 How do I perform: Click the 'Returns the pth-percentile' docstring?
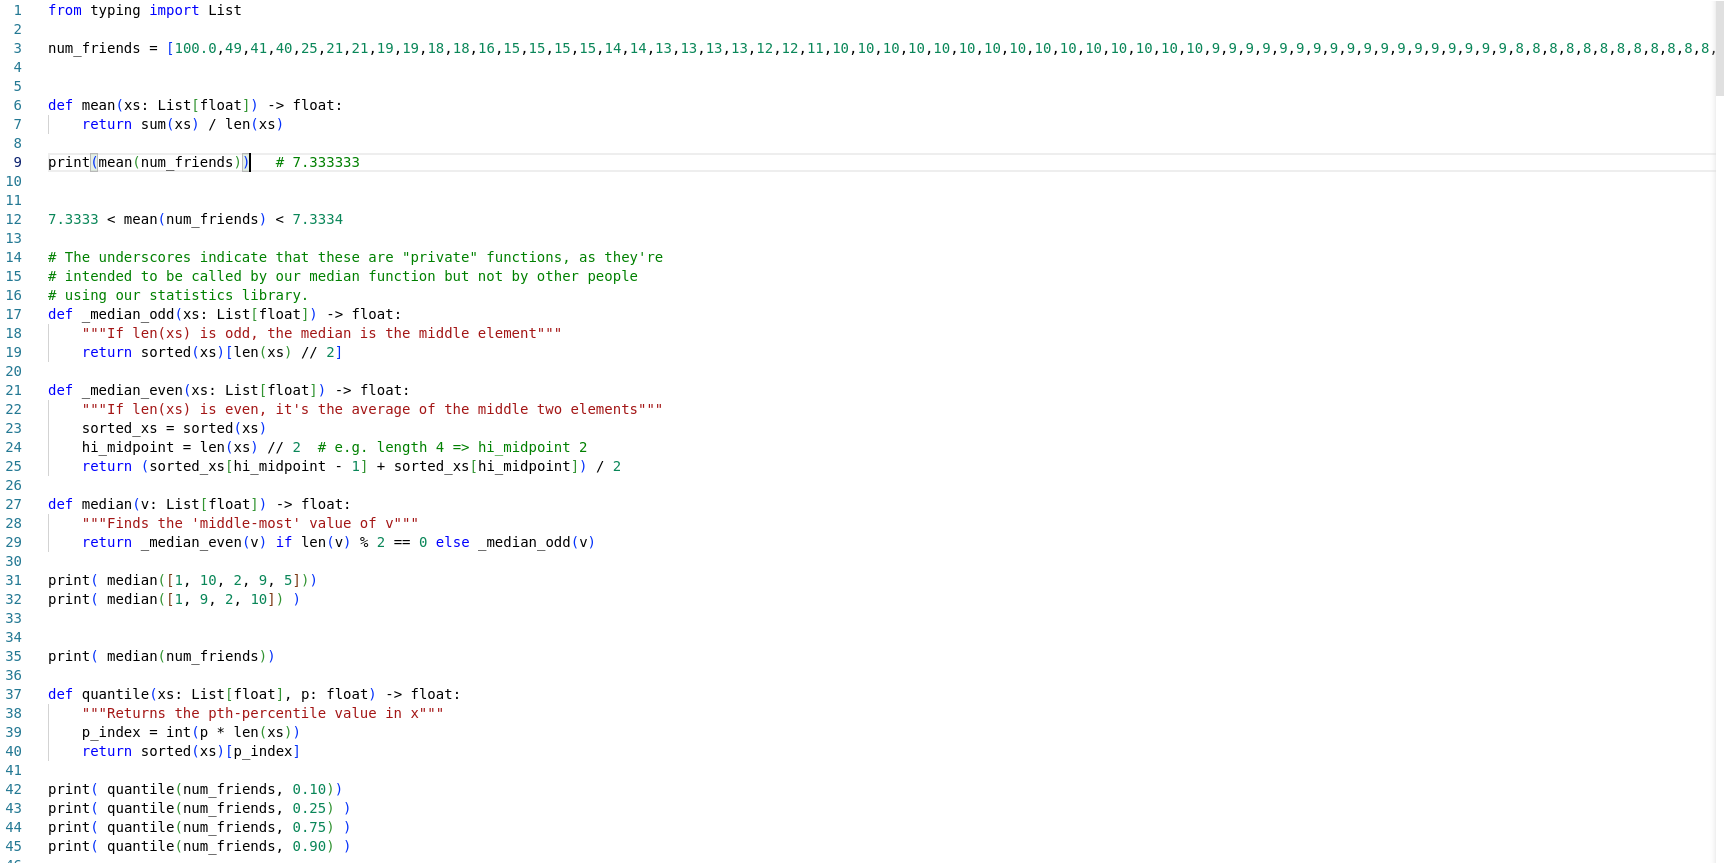point(262,713)
